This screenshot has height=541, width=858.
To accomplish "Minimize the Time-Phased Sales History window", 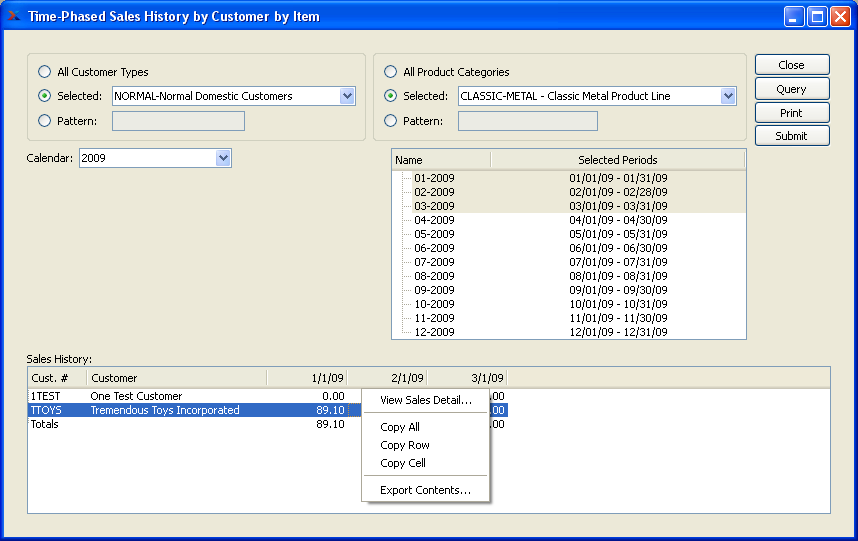I will click(794, 17).
